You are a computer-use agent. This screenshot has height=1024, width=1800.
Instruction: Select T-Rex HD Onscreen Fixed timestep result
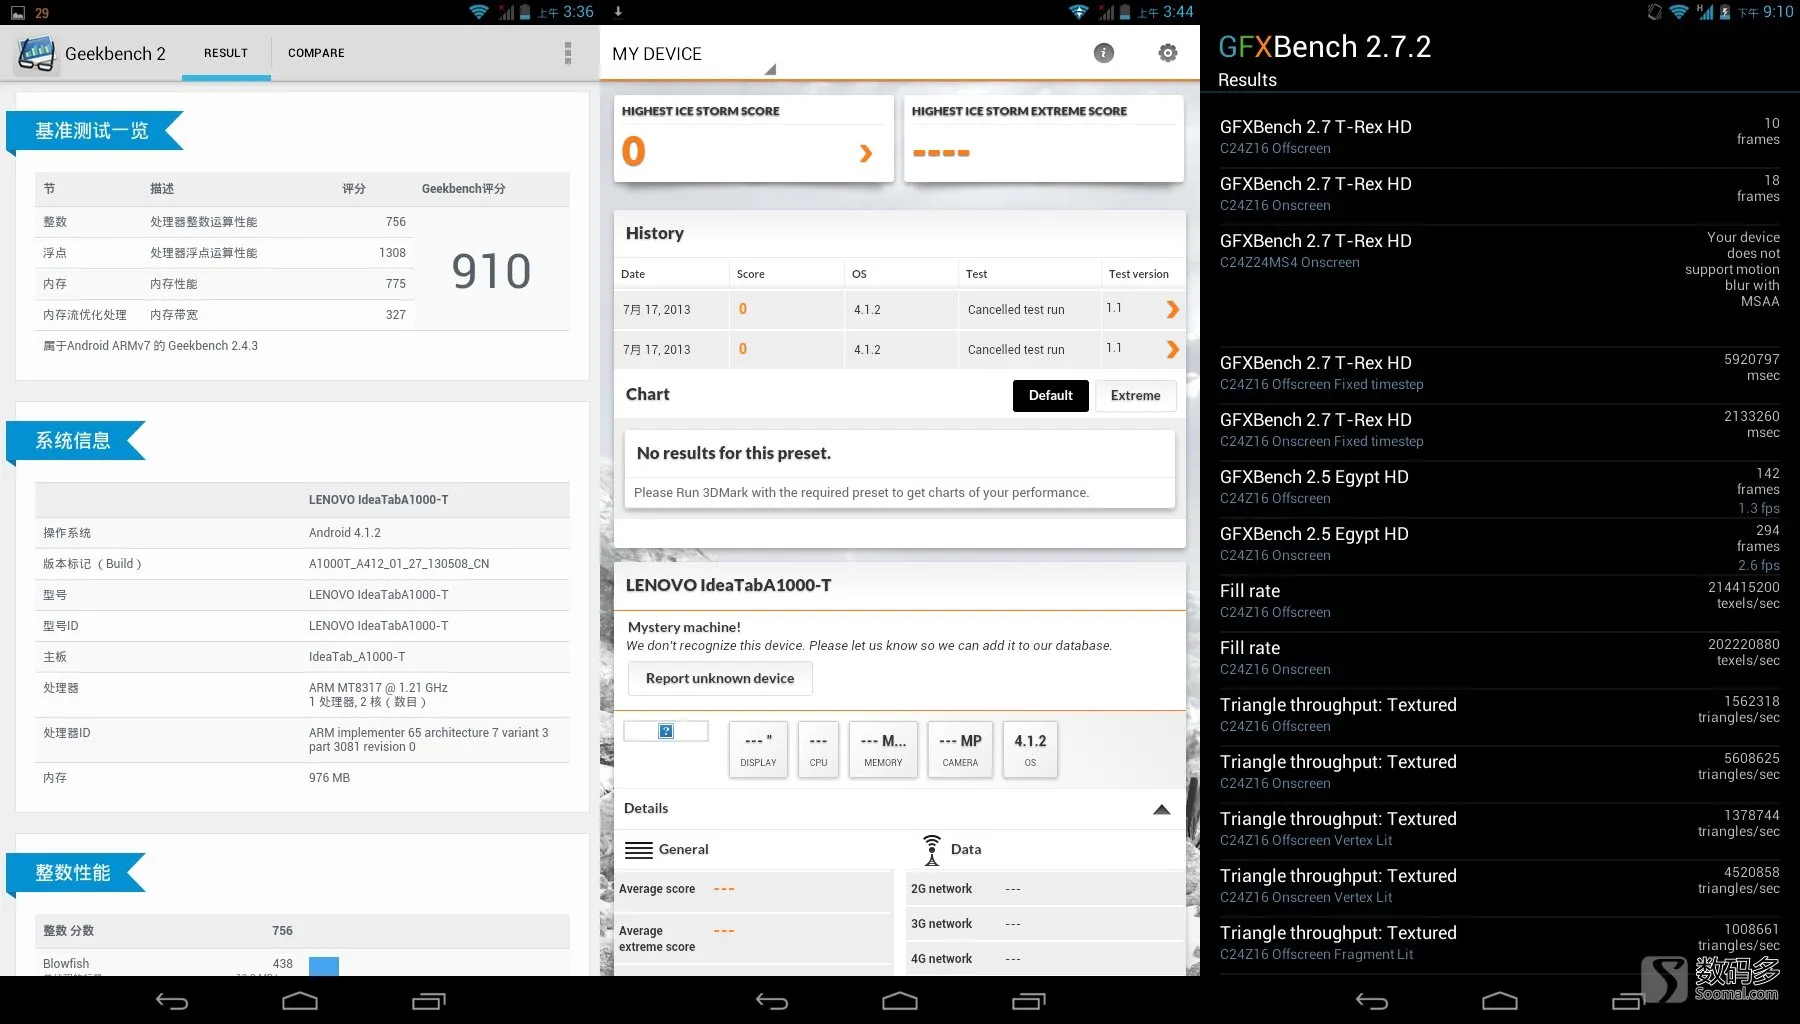tap(1500, 431)
